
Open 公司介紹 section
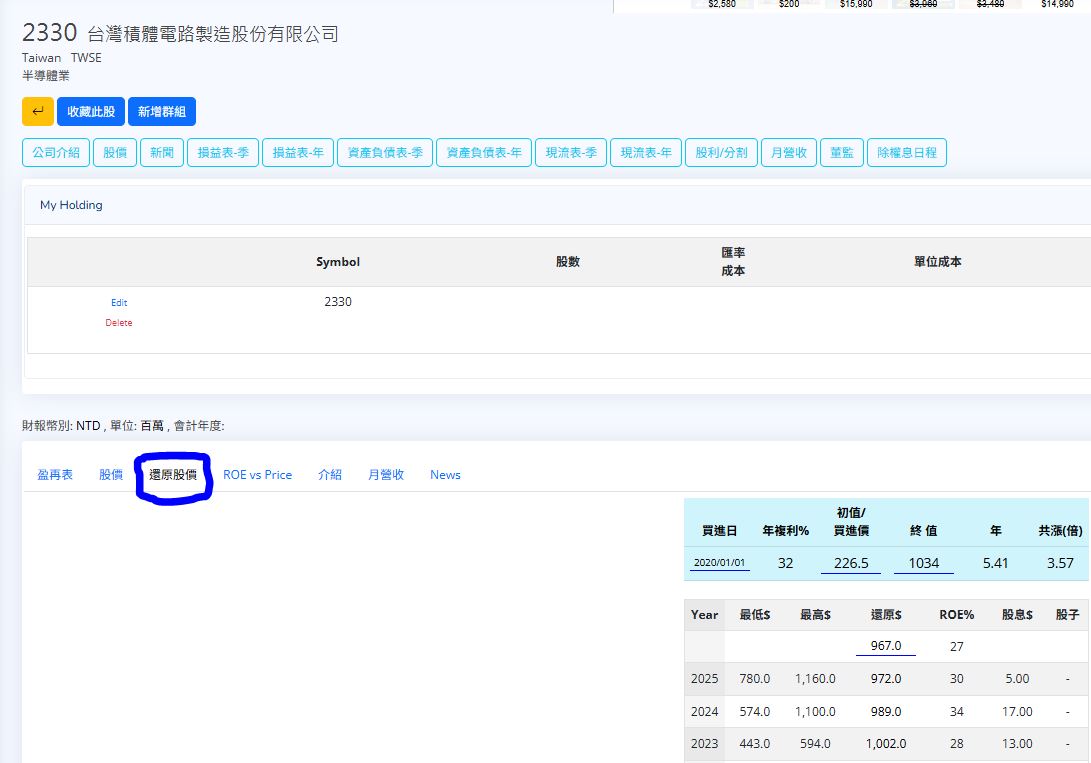(x=56, y=152)
